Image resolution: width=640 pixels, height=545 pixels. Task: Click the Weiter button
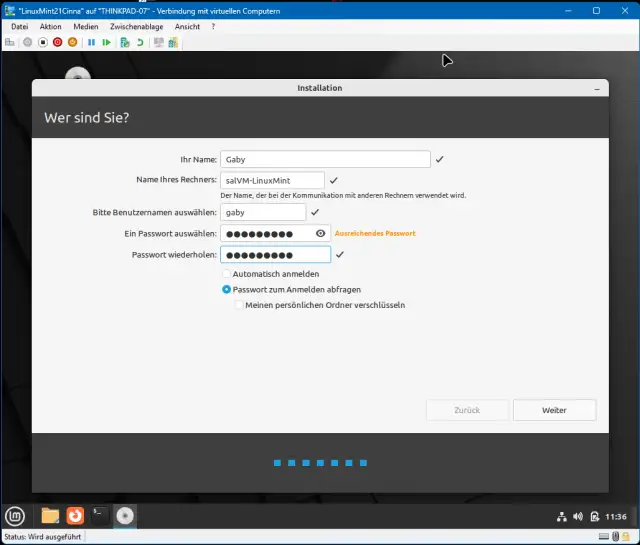[x=554, y=410]
